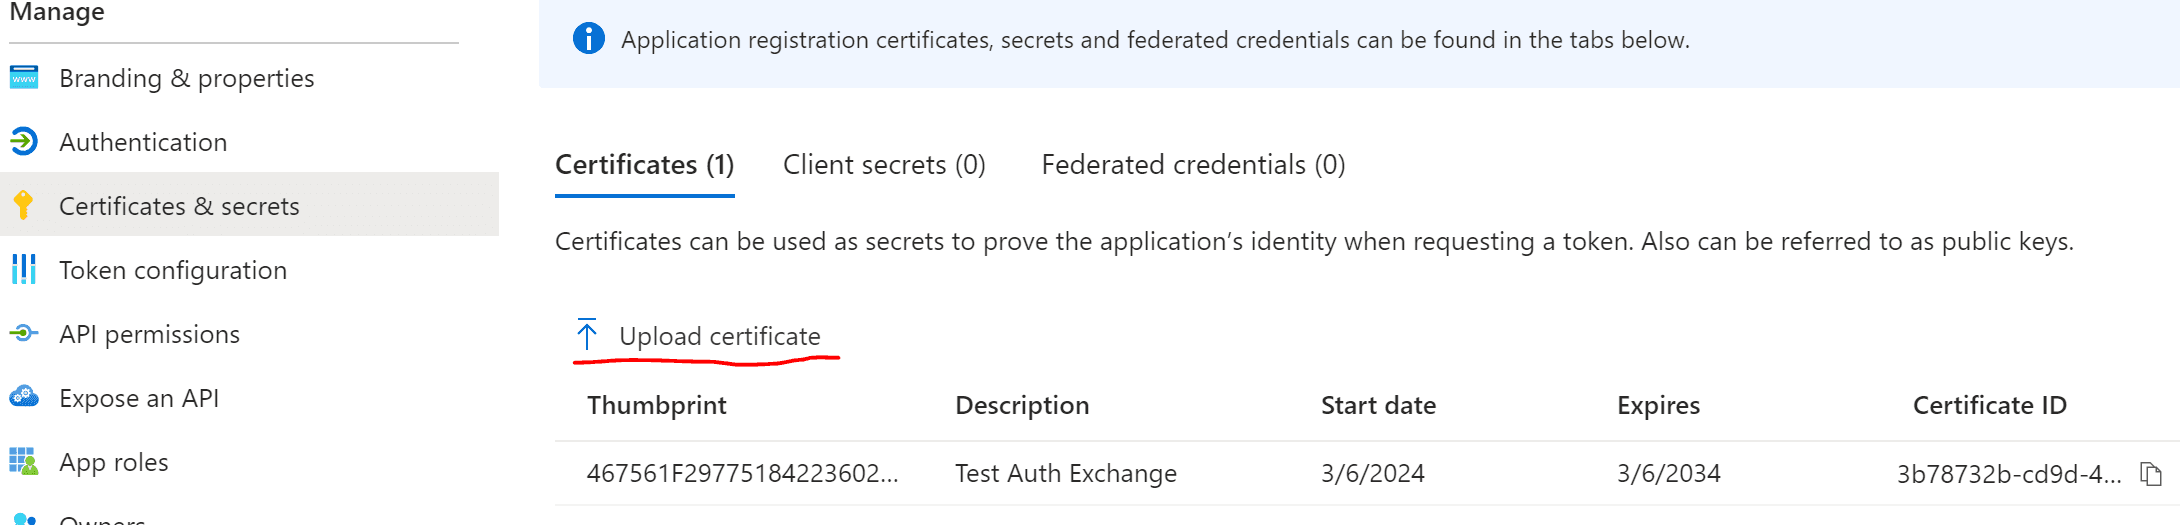2180x525 pixels.
Task: Copy the Certificate ID value
Action: 2150,473
